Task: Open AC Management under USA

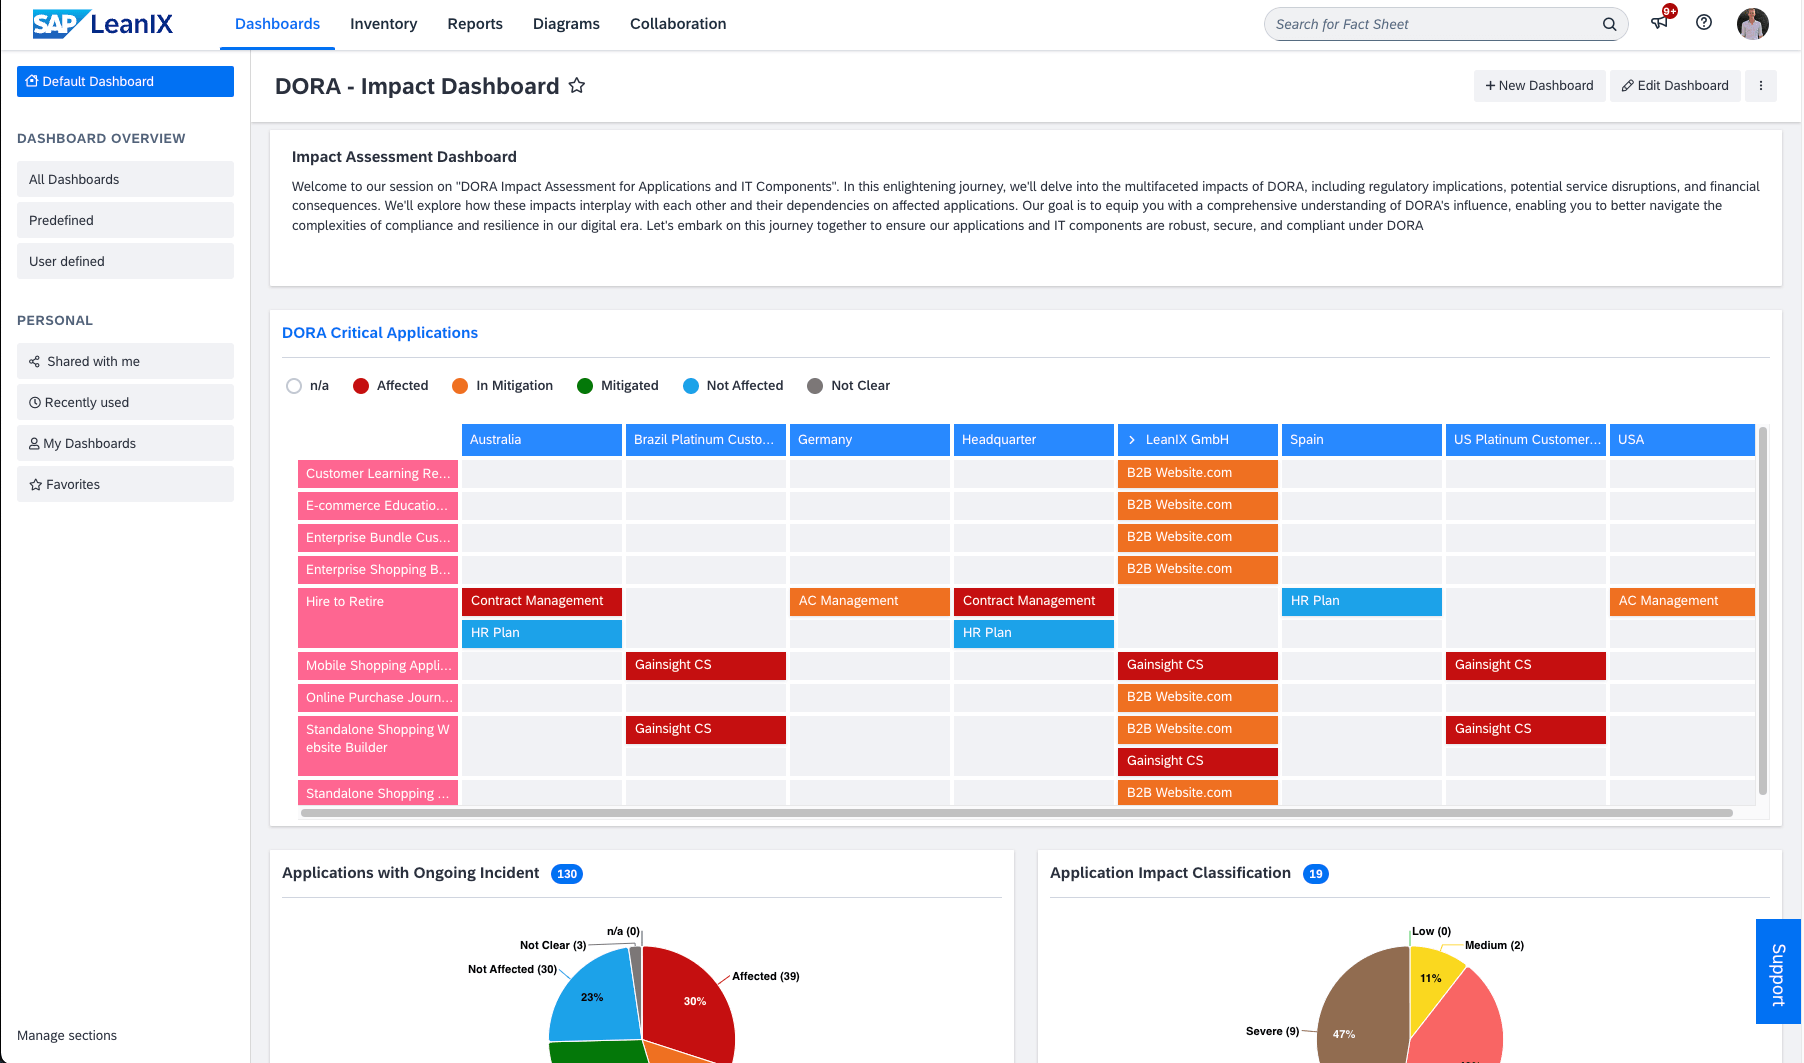Action: tap(1682, 602)
